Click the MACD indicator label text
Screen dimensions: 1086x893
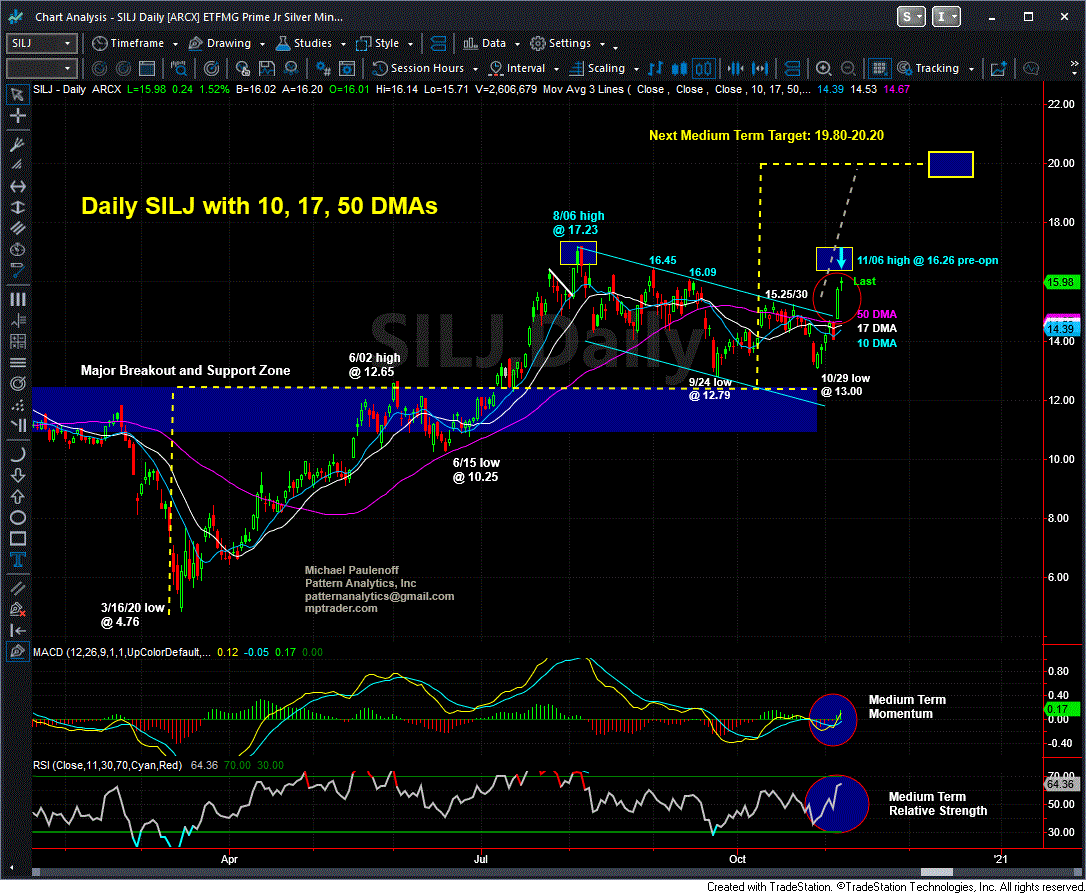click(122, 652)
